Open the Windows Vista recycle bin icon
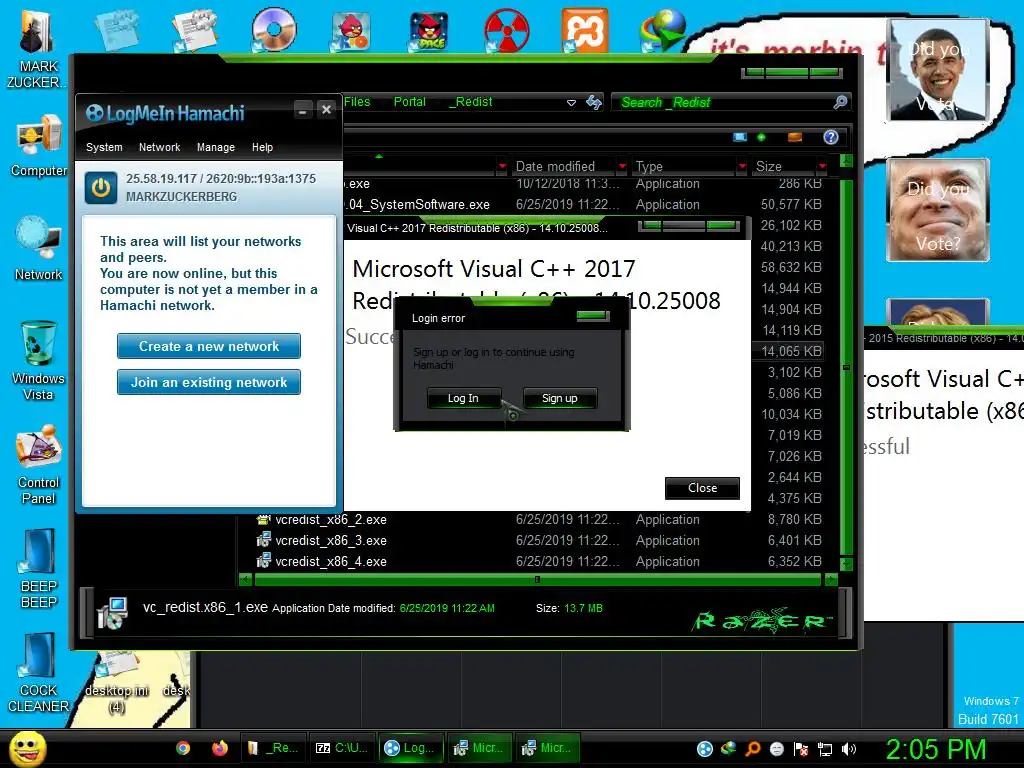 pos(38,360)
